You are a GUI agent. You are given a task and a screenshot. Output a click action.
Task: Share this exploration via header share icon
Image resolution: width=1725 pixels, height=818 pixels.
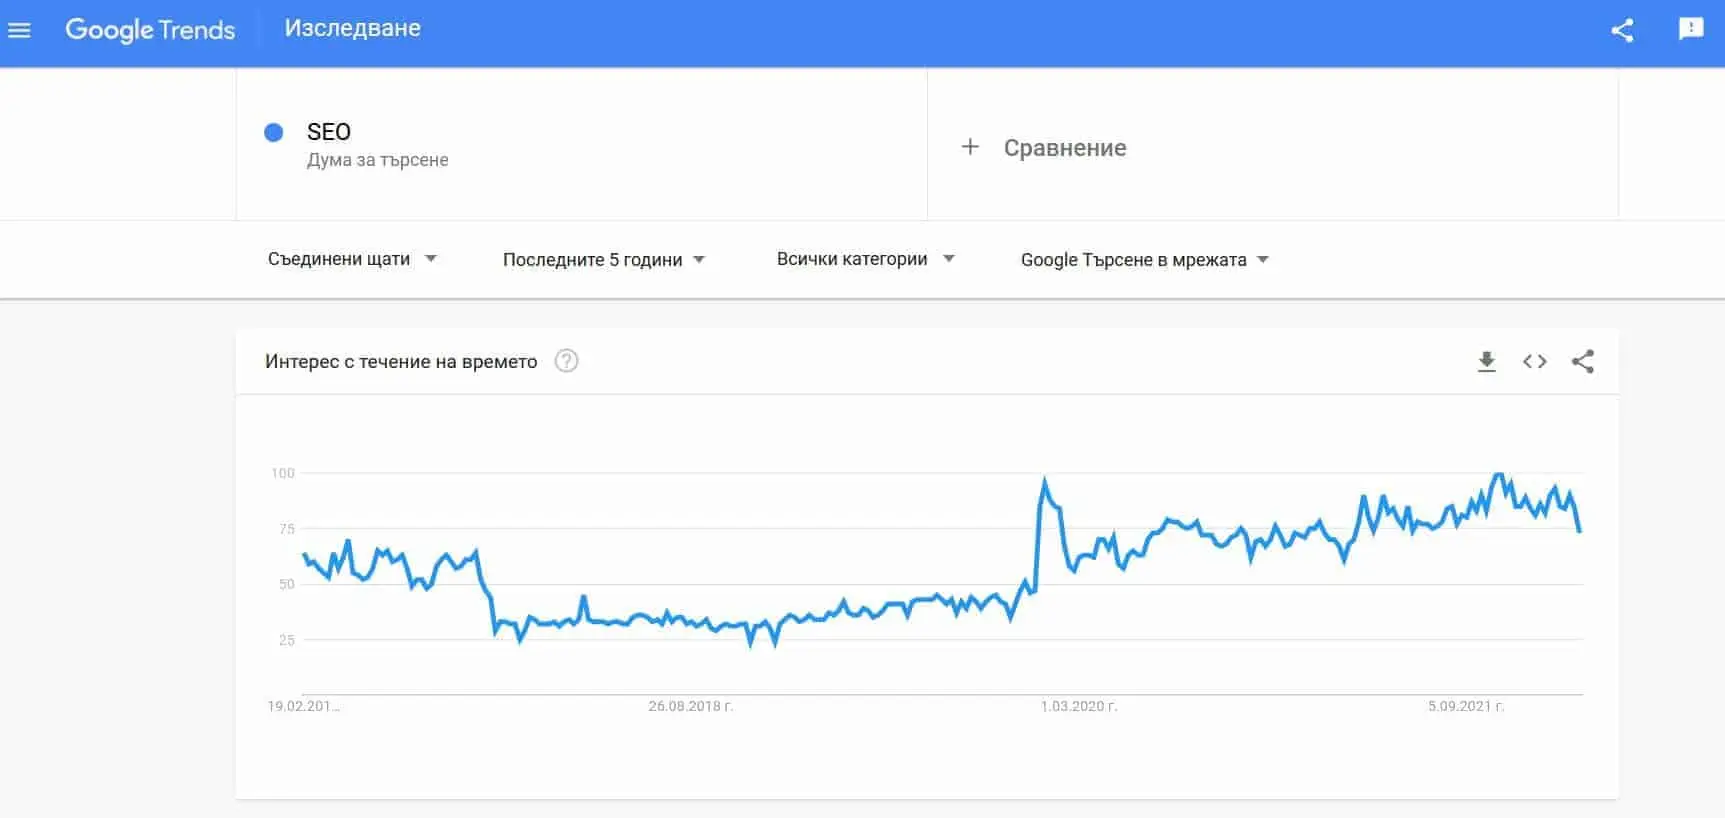[x=1622, y=30]
